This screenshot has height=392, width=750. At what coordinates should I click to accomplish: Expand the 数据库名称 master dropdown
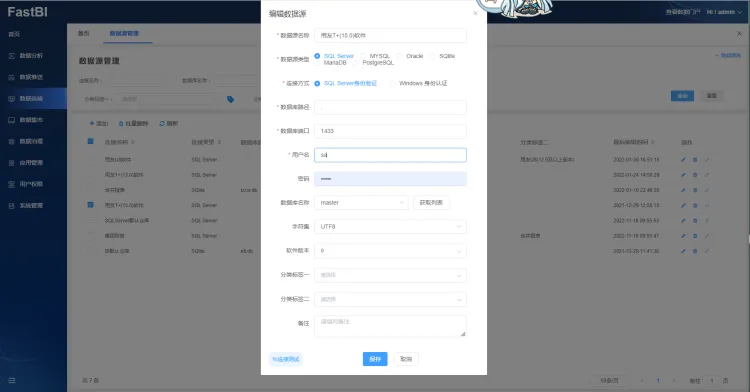[362, 203]
